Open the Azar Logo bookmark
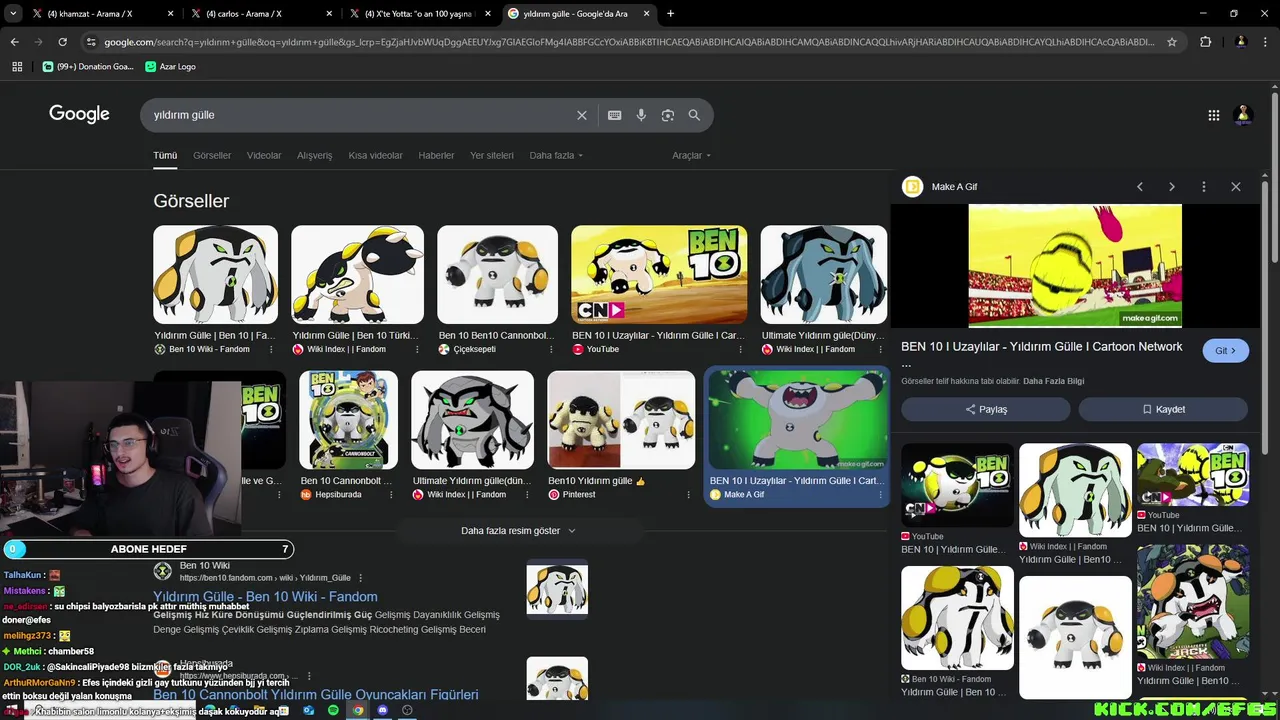Screen dimensions: 1280x720 click(x=170, y=66)
